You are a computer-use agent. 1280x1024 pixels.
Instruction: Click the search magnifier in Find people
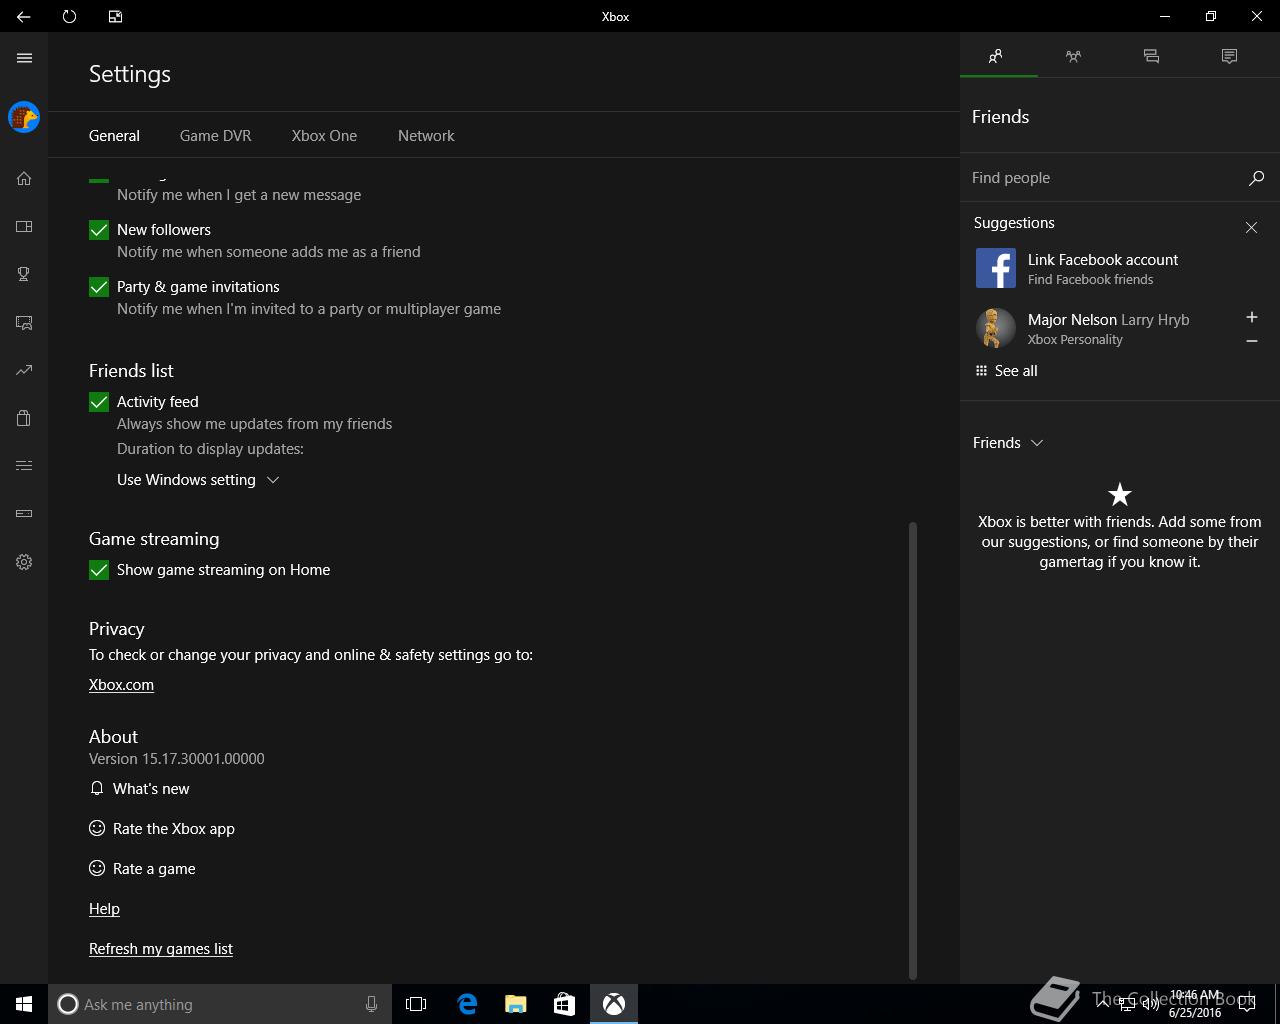point(1256,178)
